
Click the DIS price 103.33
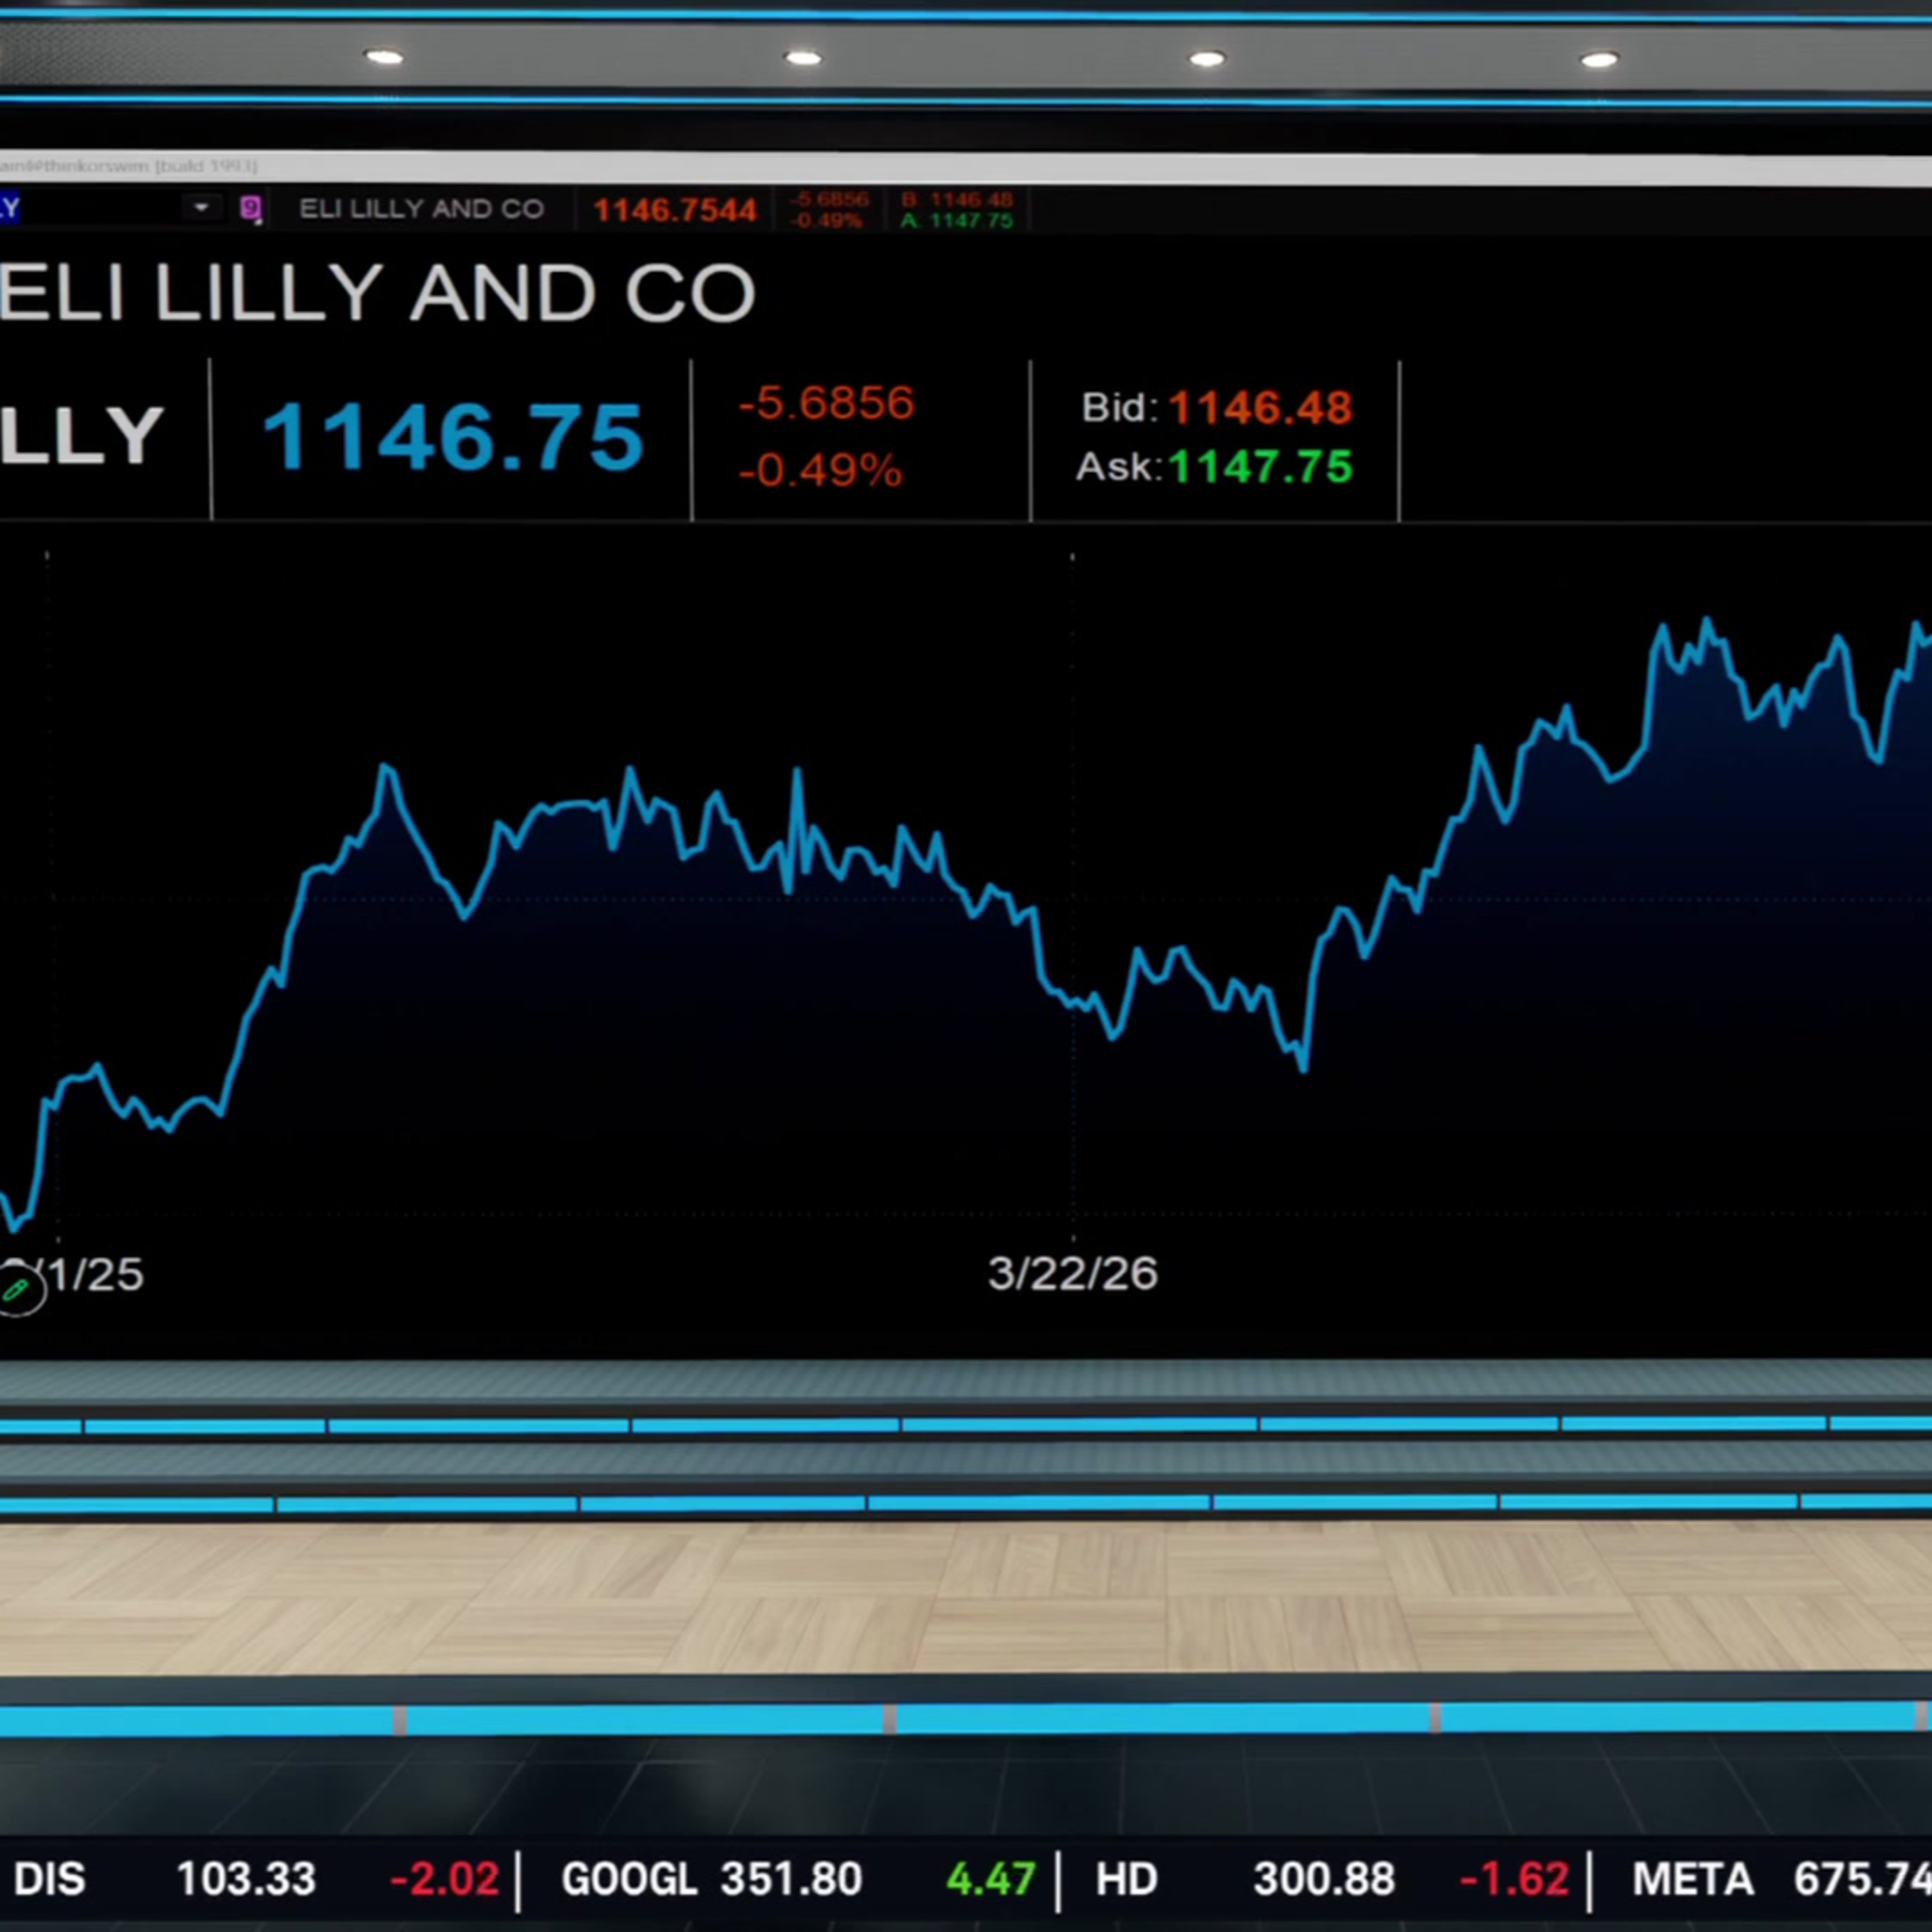coord(246,1879)
